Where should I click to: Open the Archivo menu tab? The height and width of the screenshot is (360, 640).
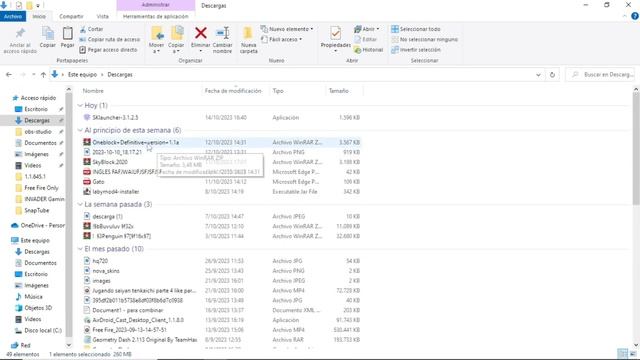click(13, 16)
